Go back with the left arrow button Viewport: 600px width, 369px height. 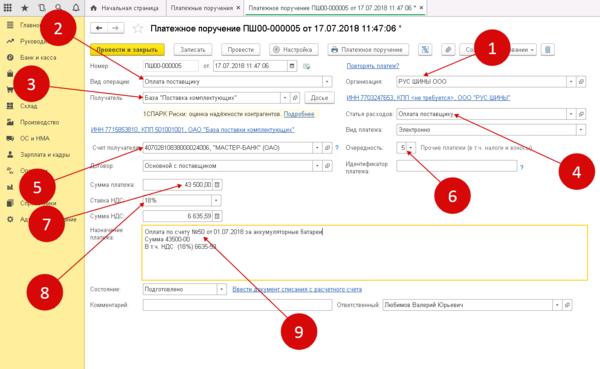click(99, 28)
